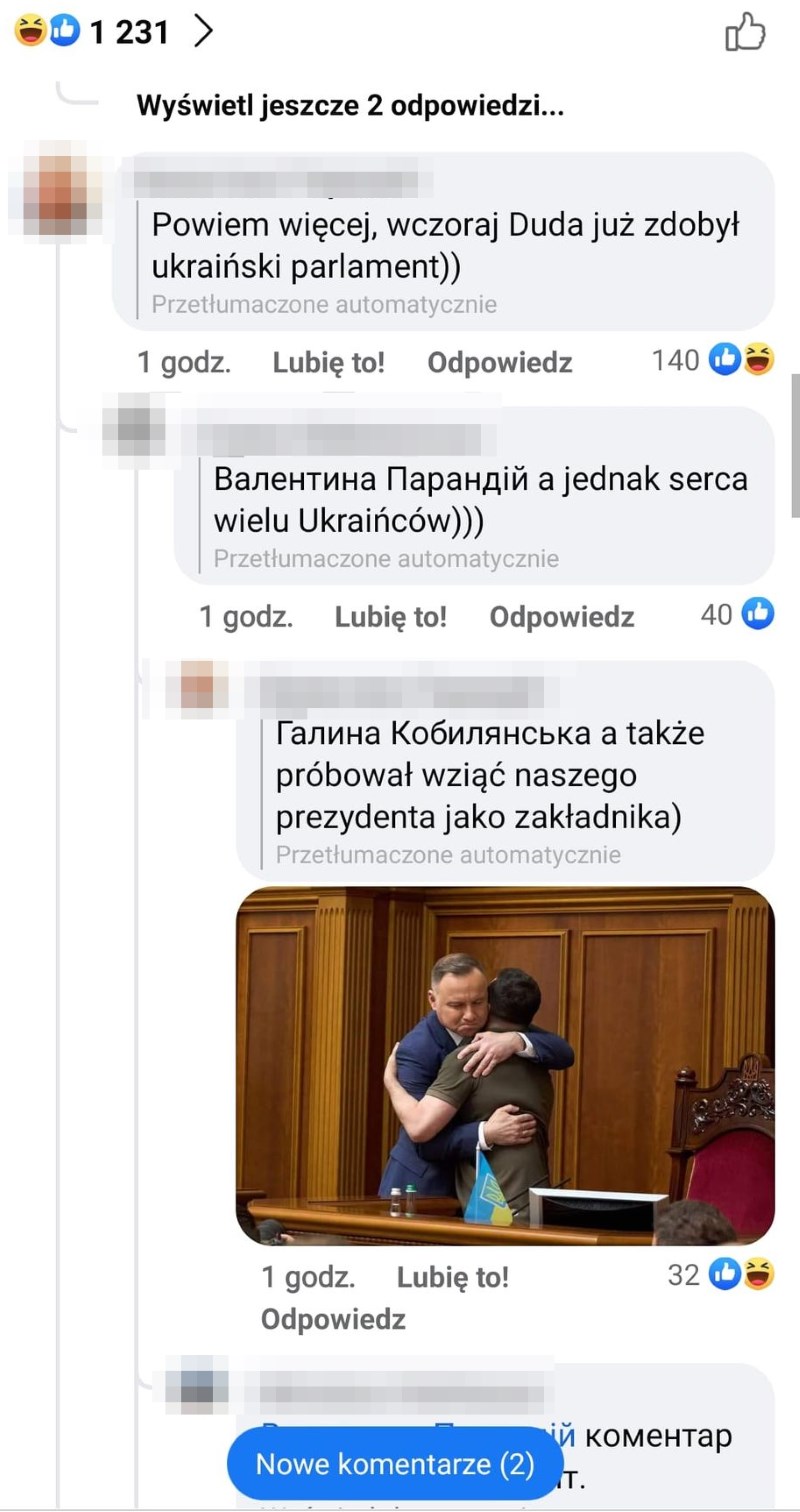This screenshot has height=1512, width=800.
Task: Open the photo of two men hugging
Action: [505, 1065]
